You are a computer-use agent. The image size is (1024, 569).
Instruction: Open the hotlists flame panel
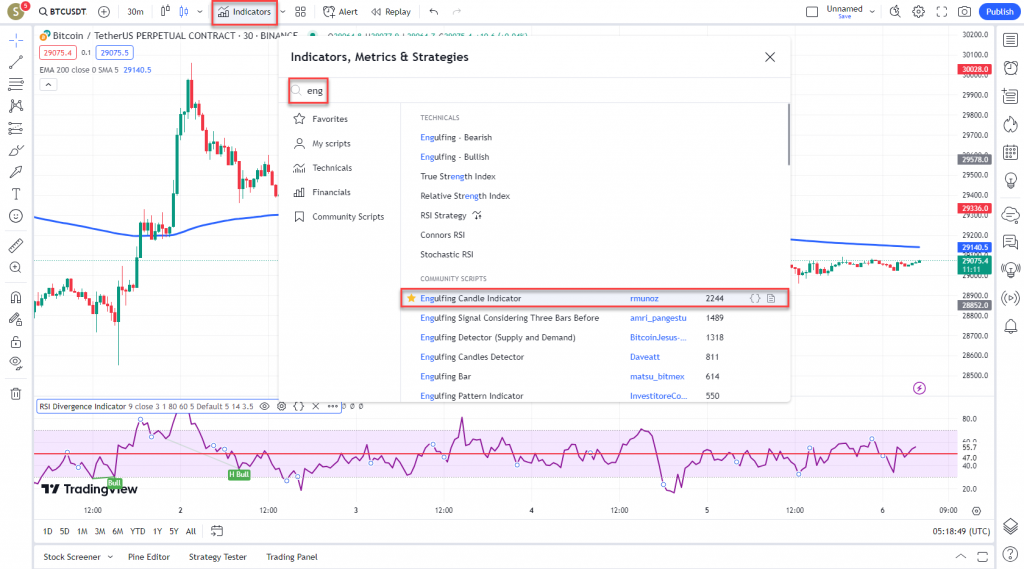(1010, 124)
